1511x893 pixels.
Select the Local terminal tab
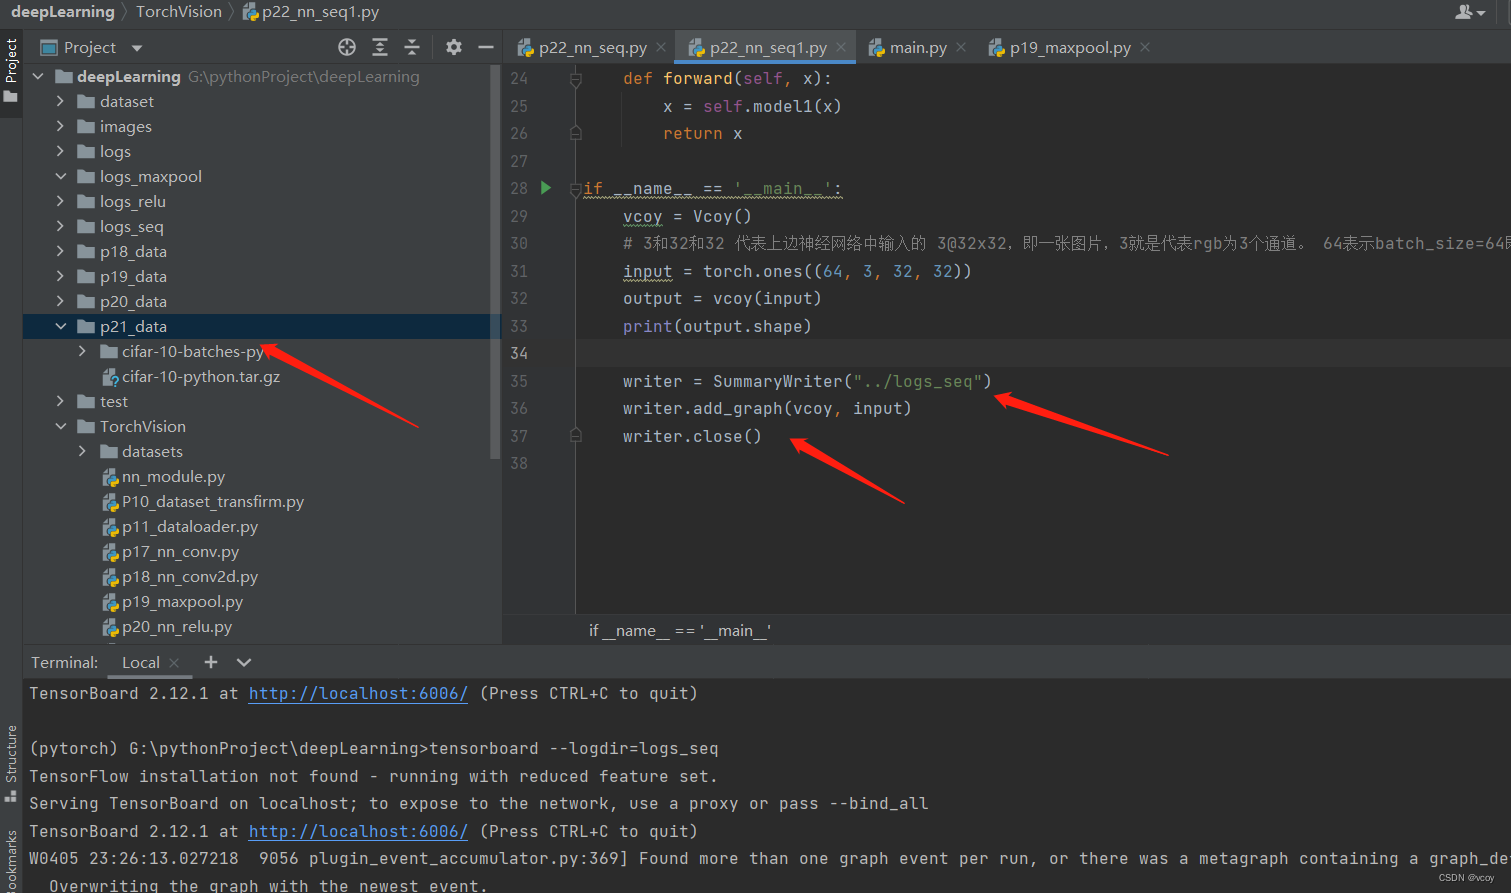140,662
